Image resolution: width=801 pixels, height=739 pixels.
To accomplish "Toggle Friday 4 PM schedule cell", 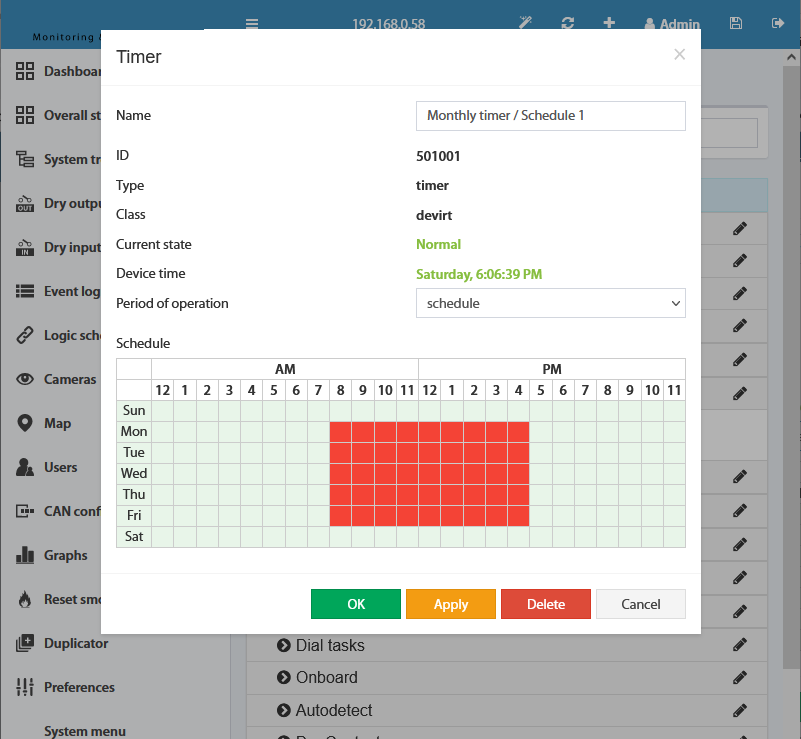I will (519, 515).
